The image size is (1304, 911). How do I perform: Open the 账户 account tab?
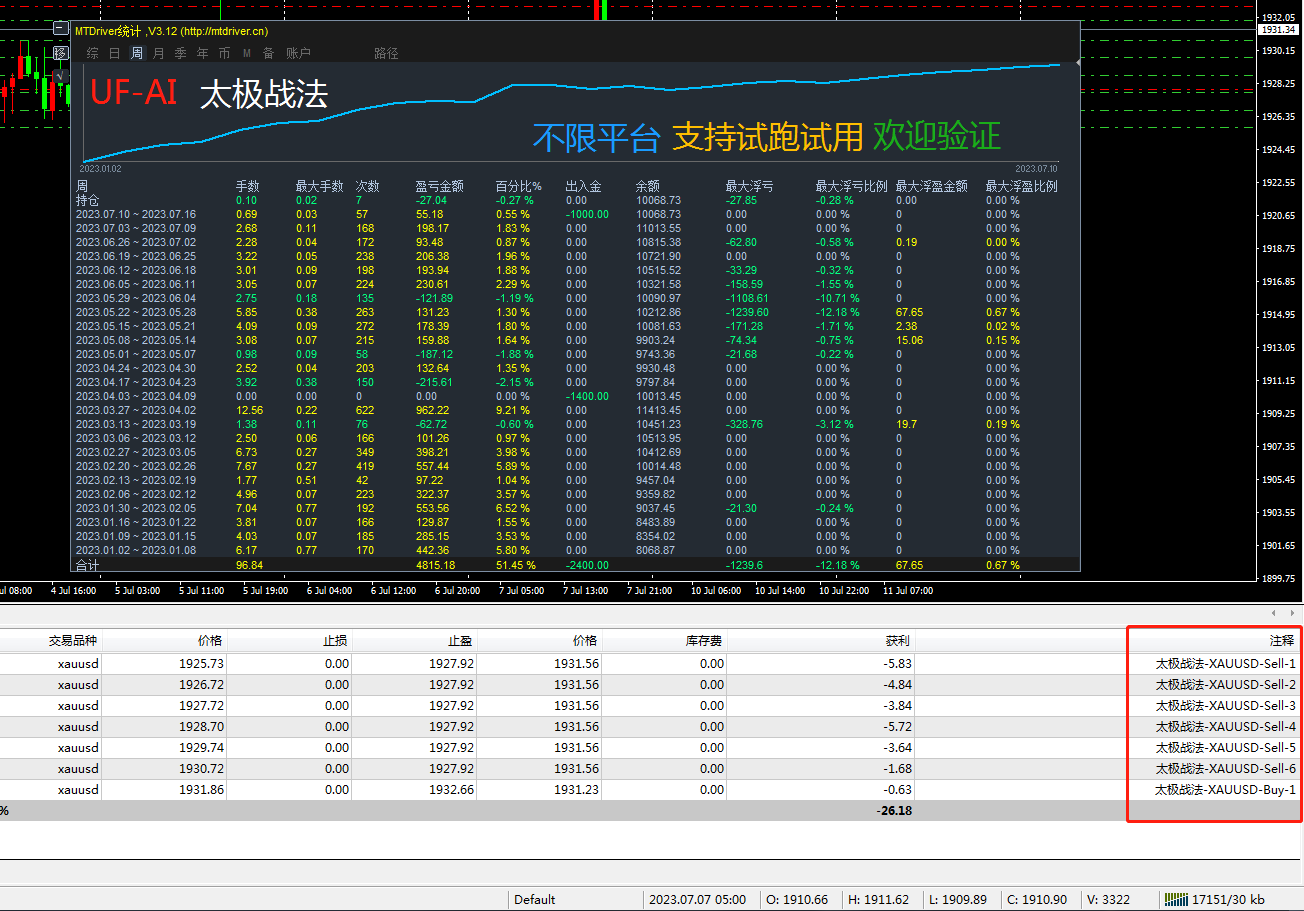pos(298,53)
